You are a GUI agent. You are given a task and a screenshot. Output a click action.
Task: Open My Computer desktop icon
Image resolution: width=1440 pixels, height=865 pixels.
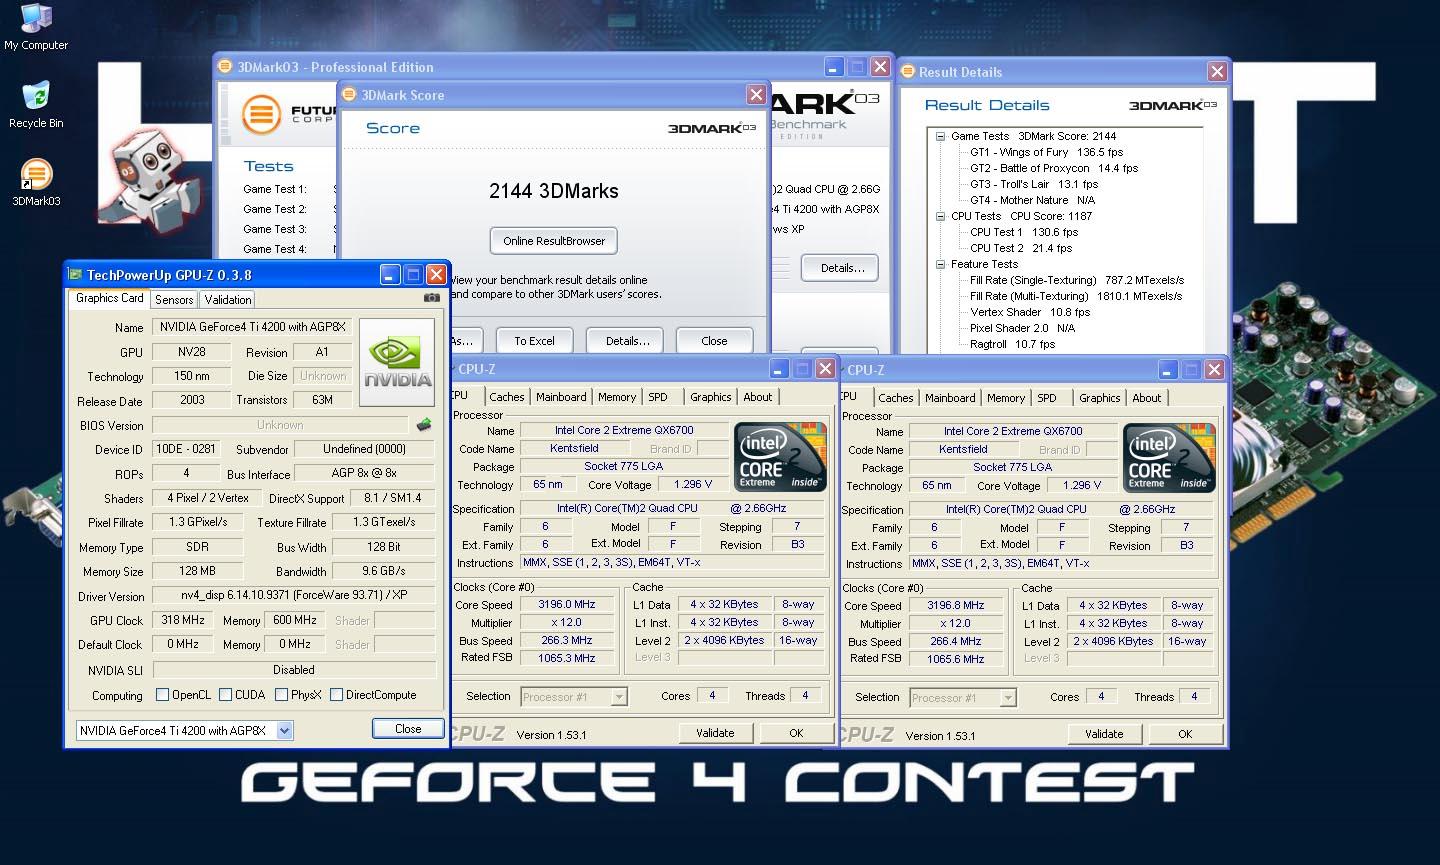point(36,27)
